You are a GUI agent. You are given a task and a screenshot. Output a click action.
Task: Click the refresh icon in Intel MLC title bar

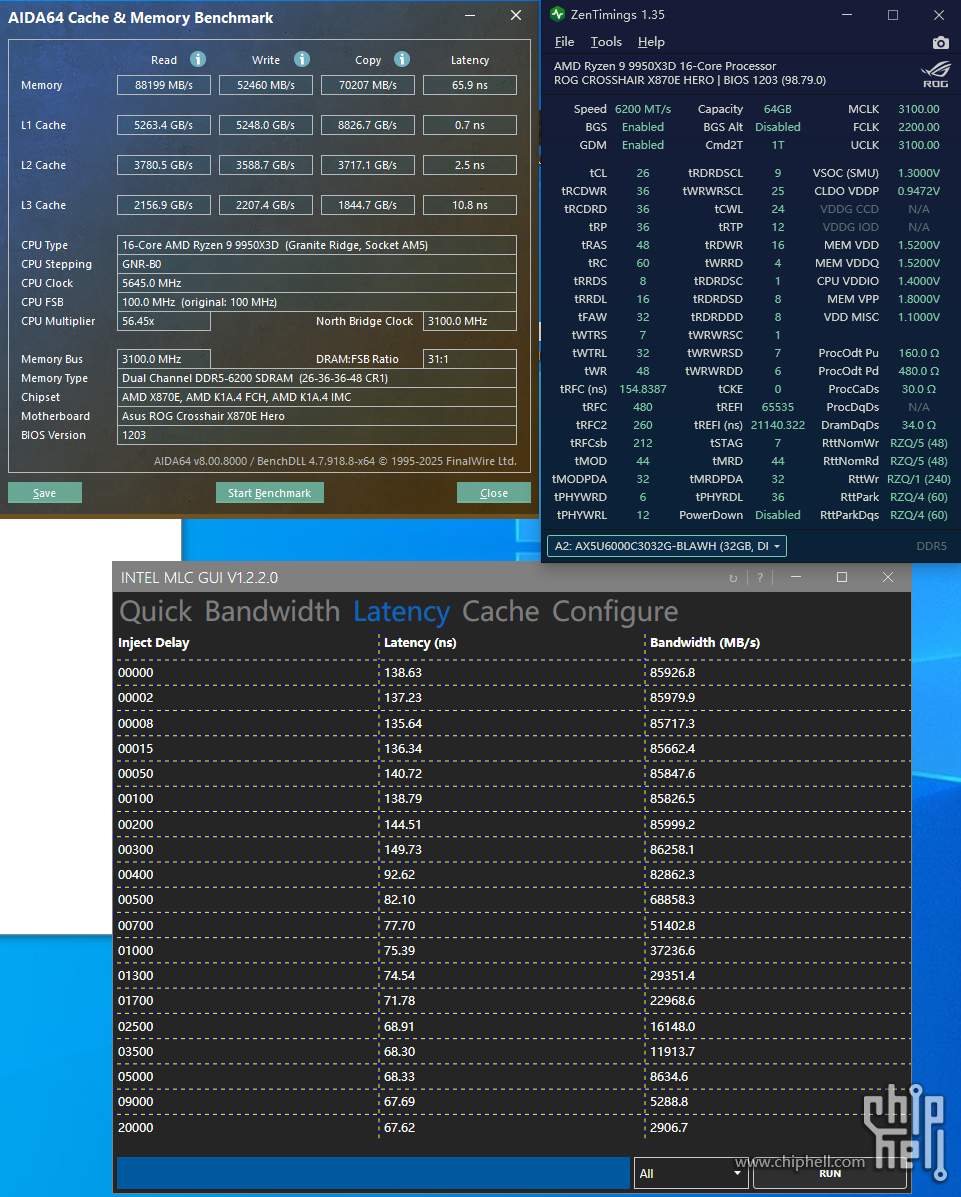tap(733, 578)
